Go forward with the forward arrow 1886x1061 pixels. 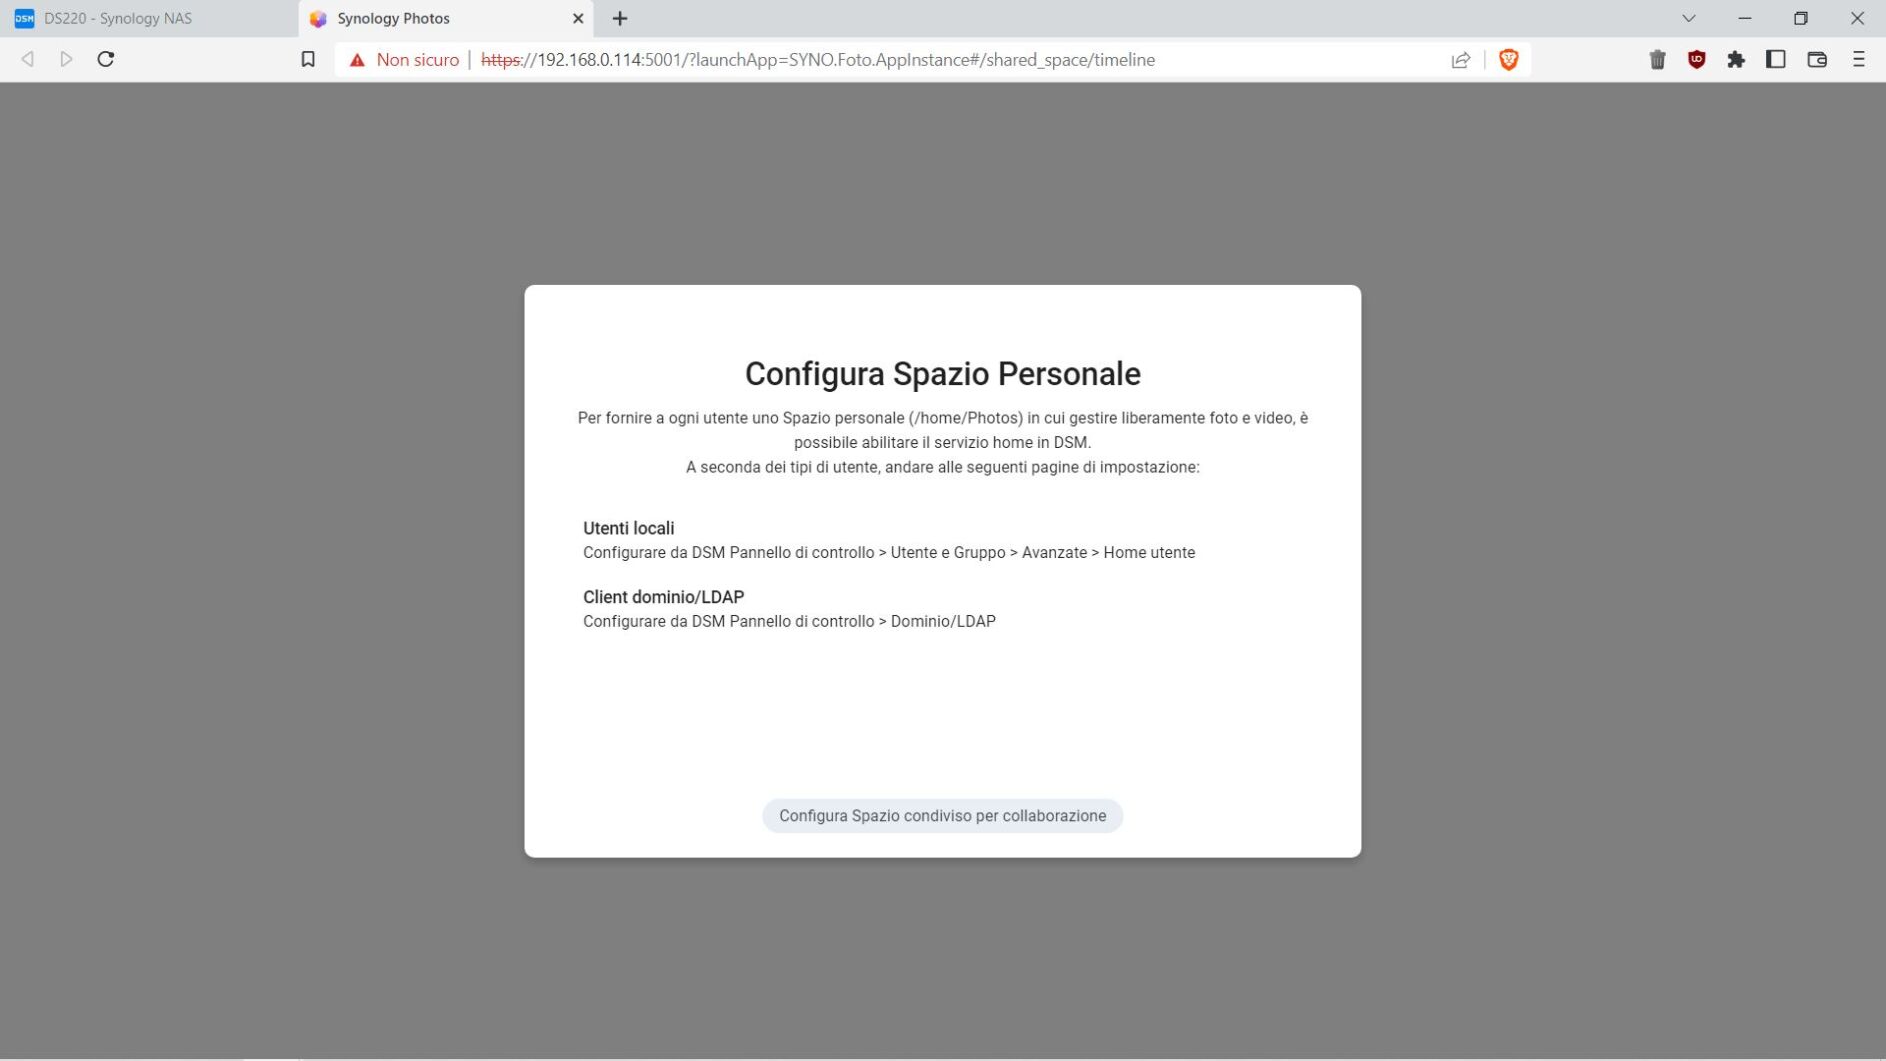click(x=66, y=60)
